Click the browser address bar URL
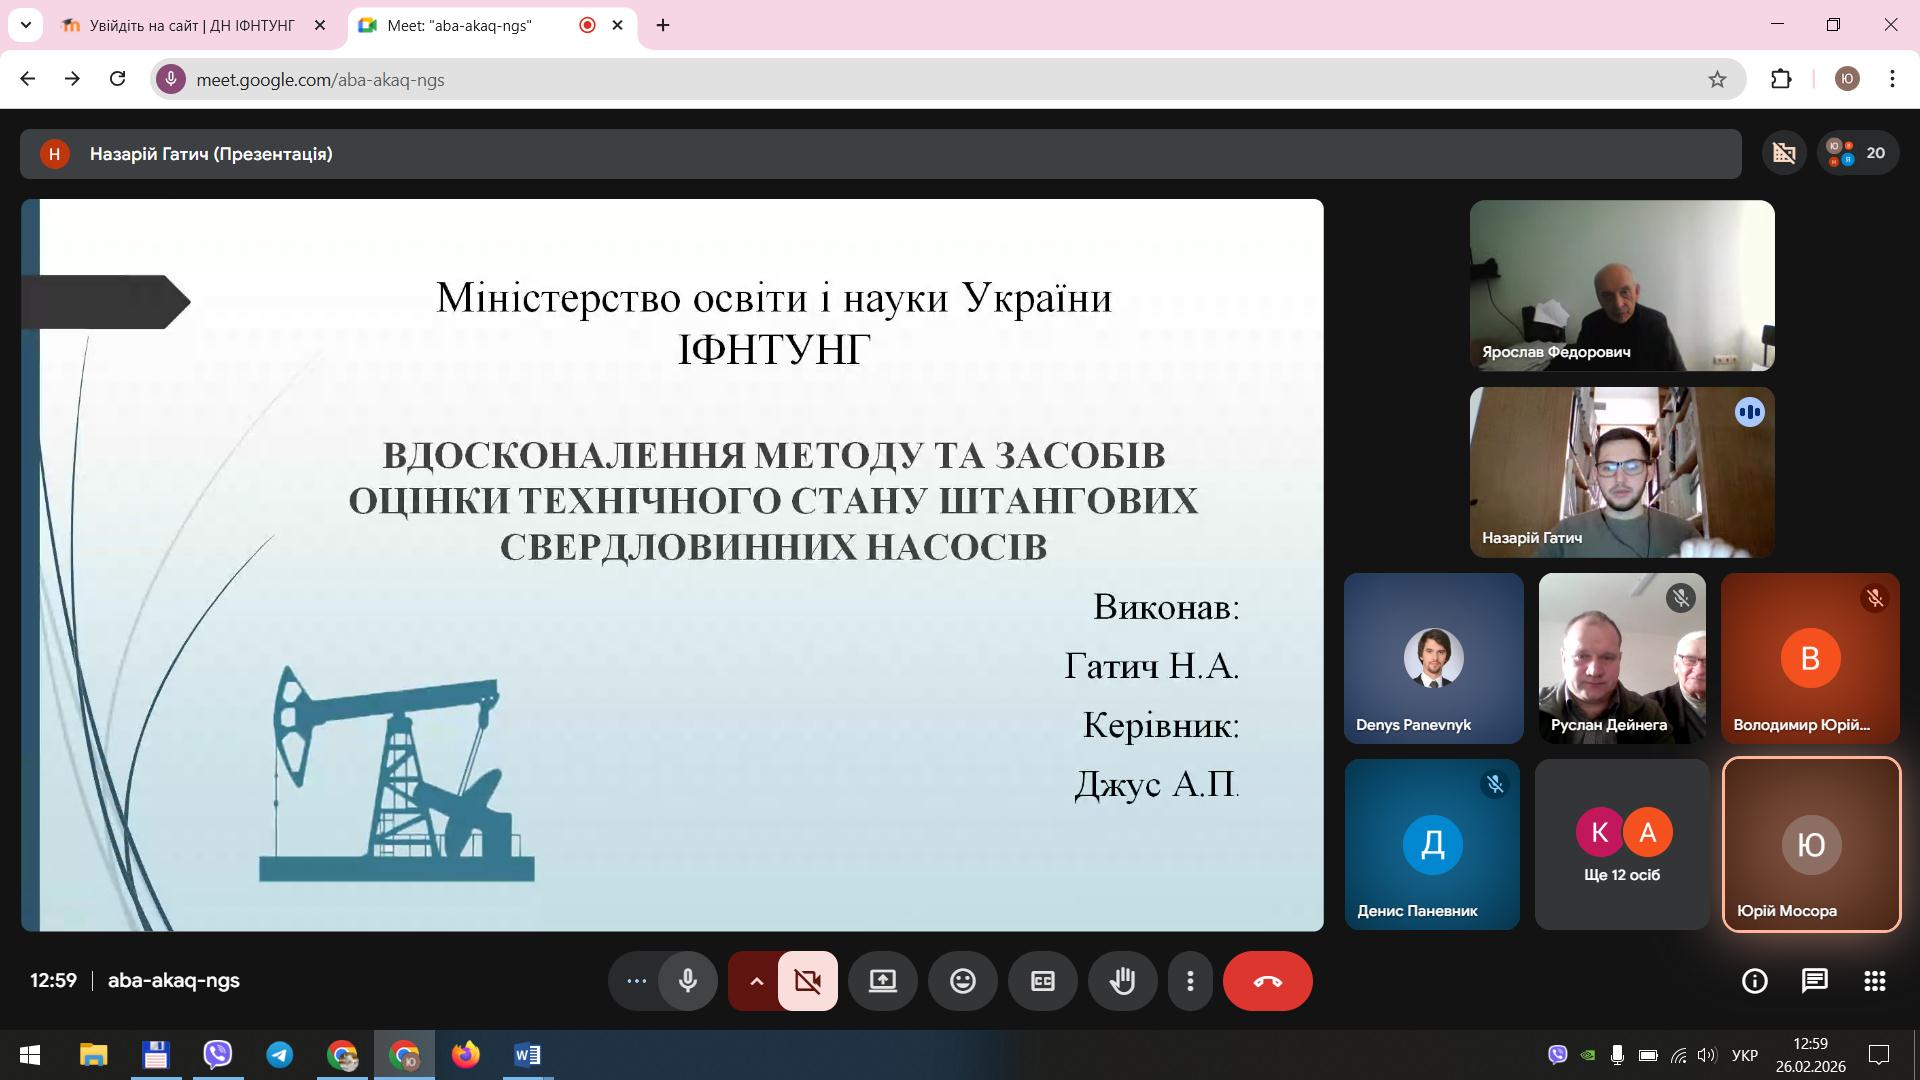 pyautogui.click(x=320, y=80)
